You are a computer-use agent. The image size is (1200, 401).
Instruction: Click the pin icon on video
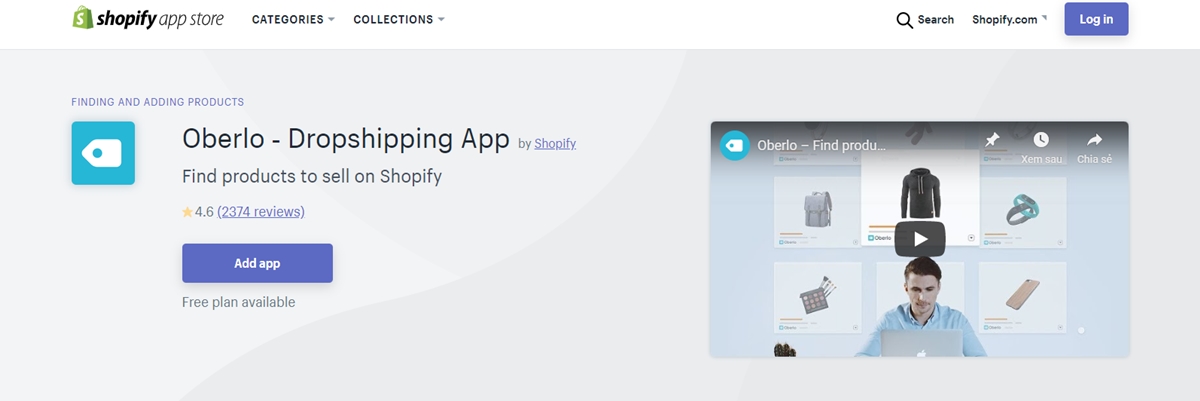click(x=992, y=140)
